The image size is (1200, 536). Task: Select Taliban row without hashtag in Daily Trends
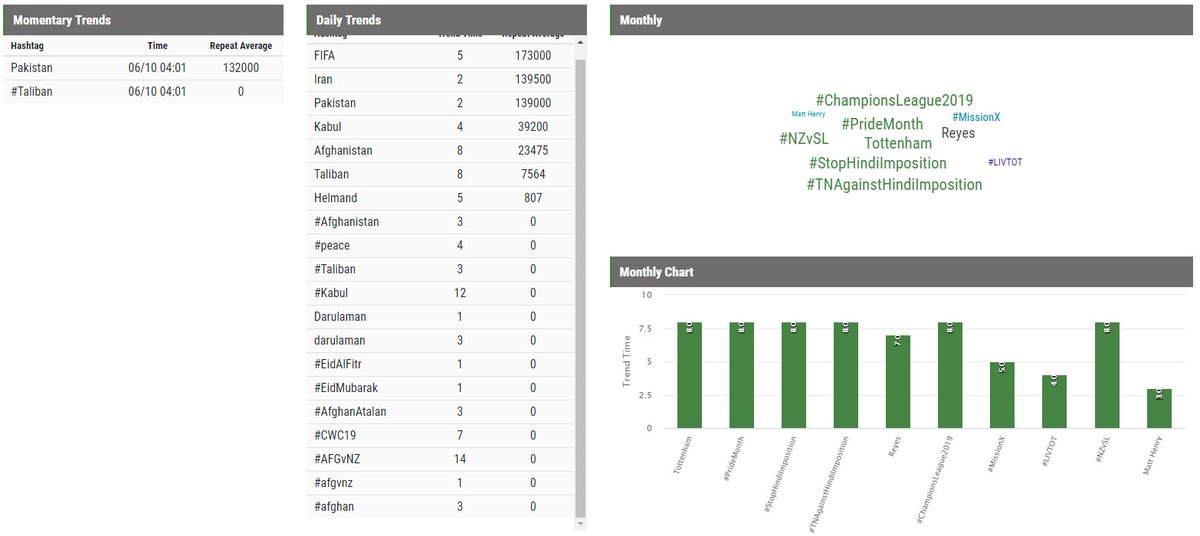[440, 174]
